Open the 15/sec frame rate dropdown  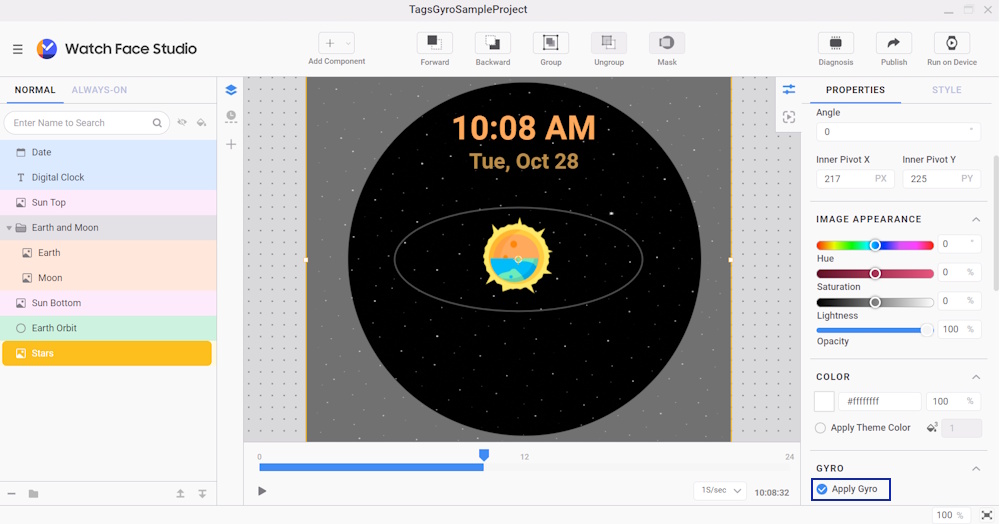coord(722,491)
